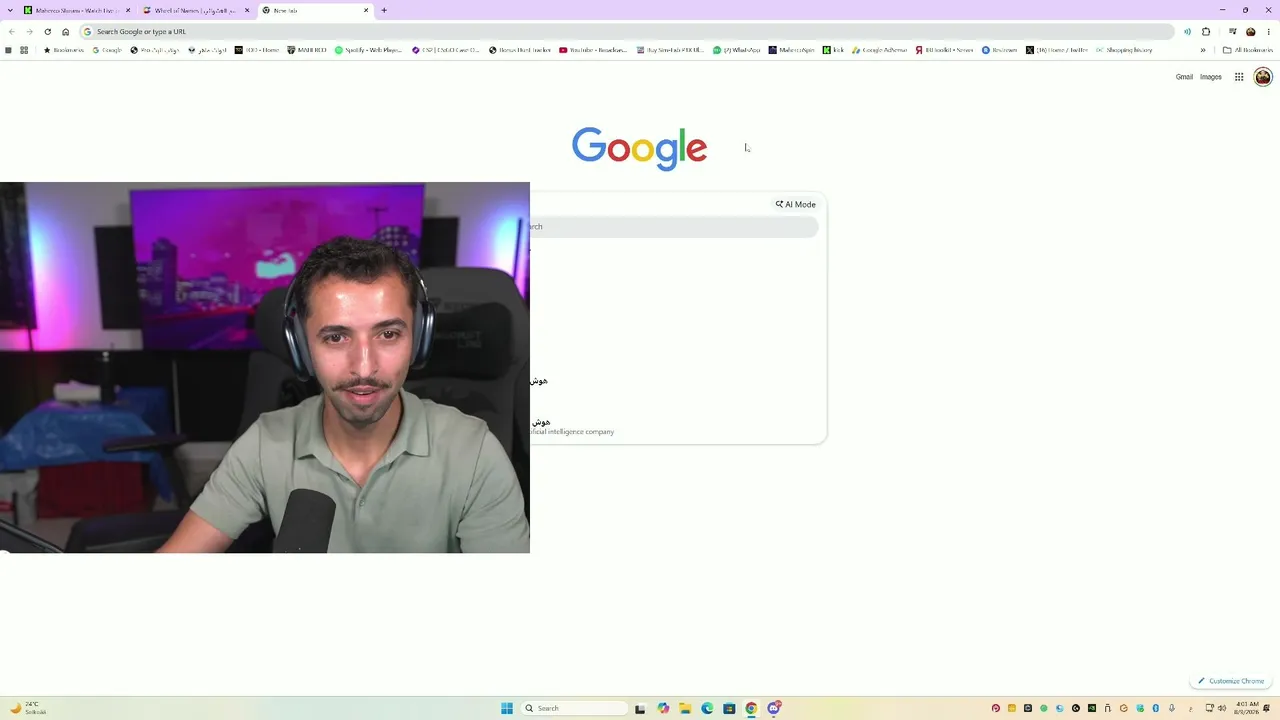Screen dimensions: 1280x720
Task: Open the tab groups grid icon
Action: 24,50
